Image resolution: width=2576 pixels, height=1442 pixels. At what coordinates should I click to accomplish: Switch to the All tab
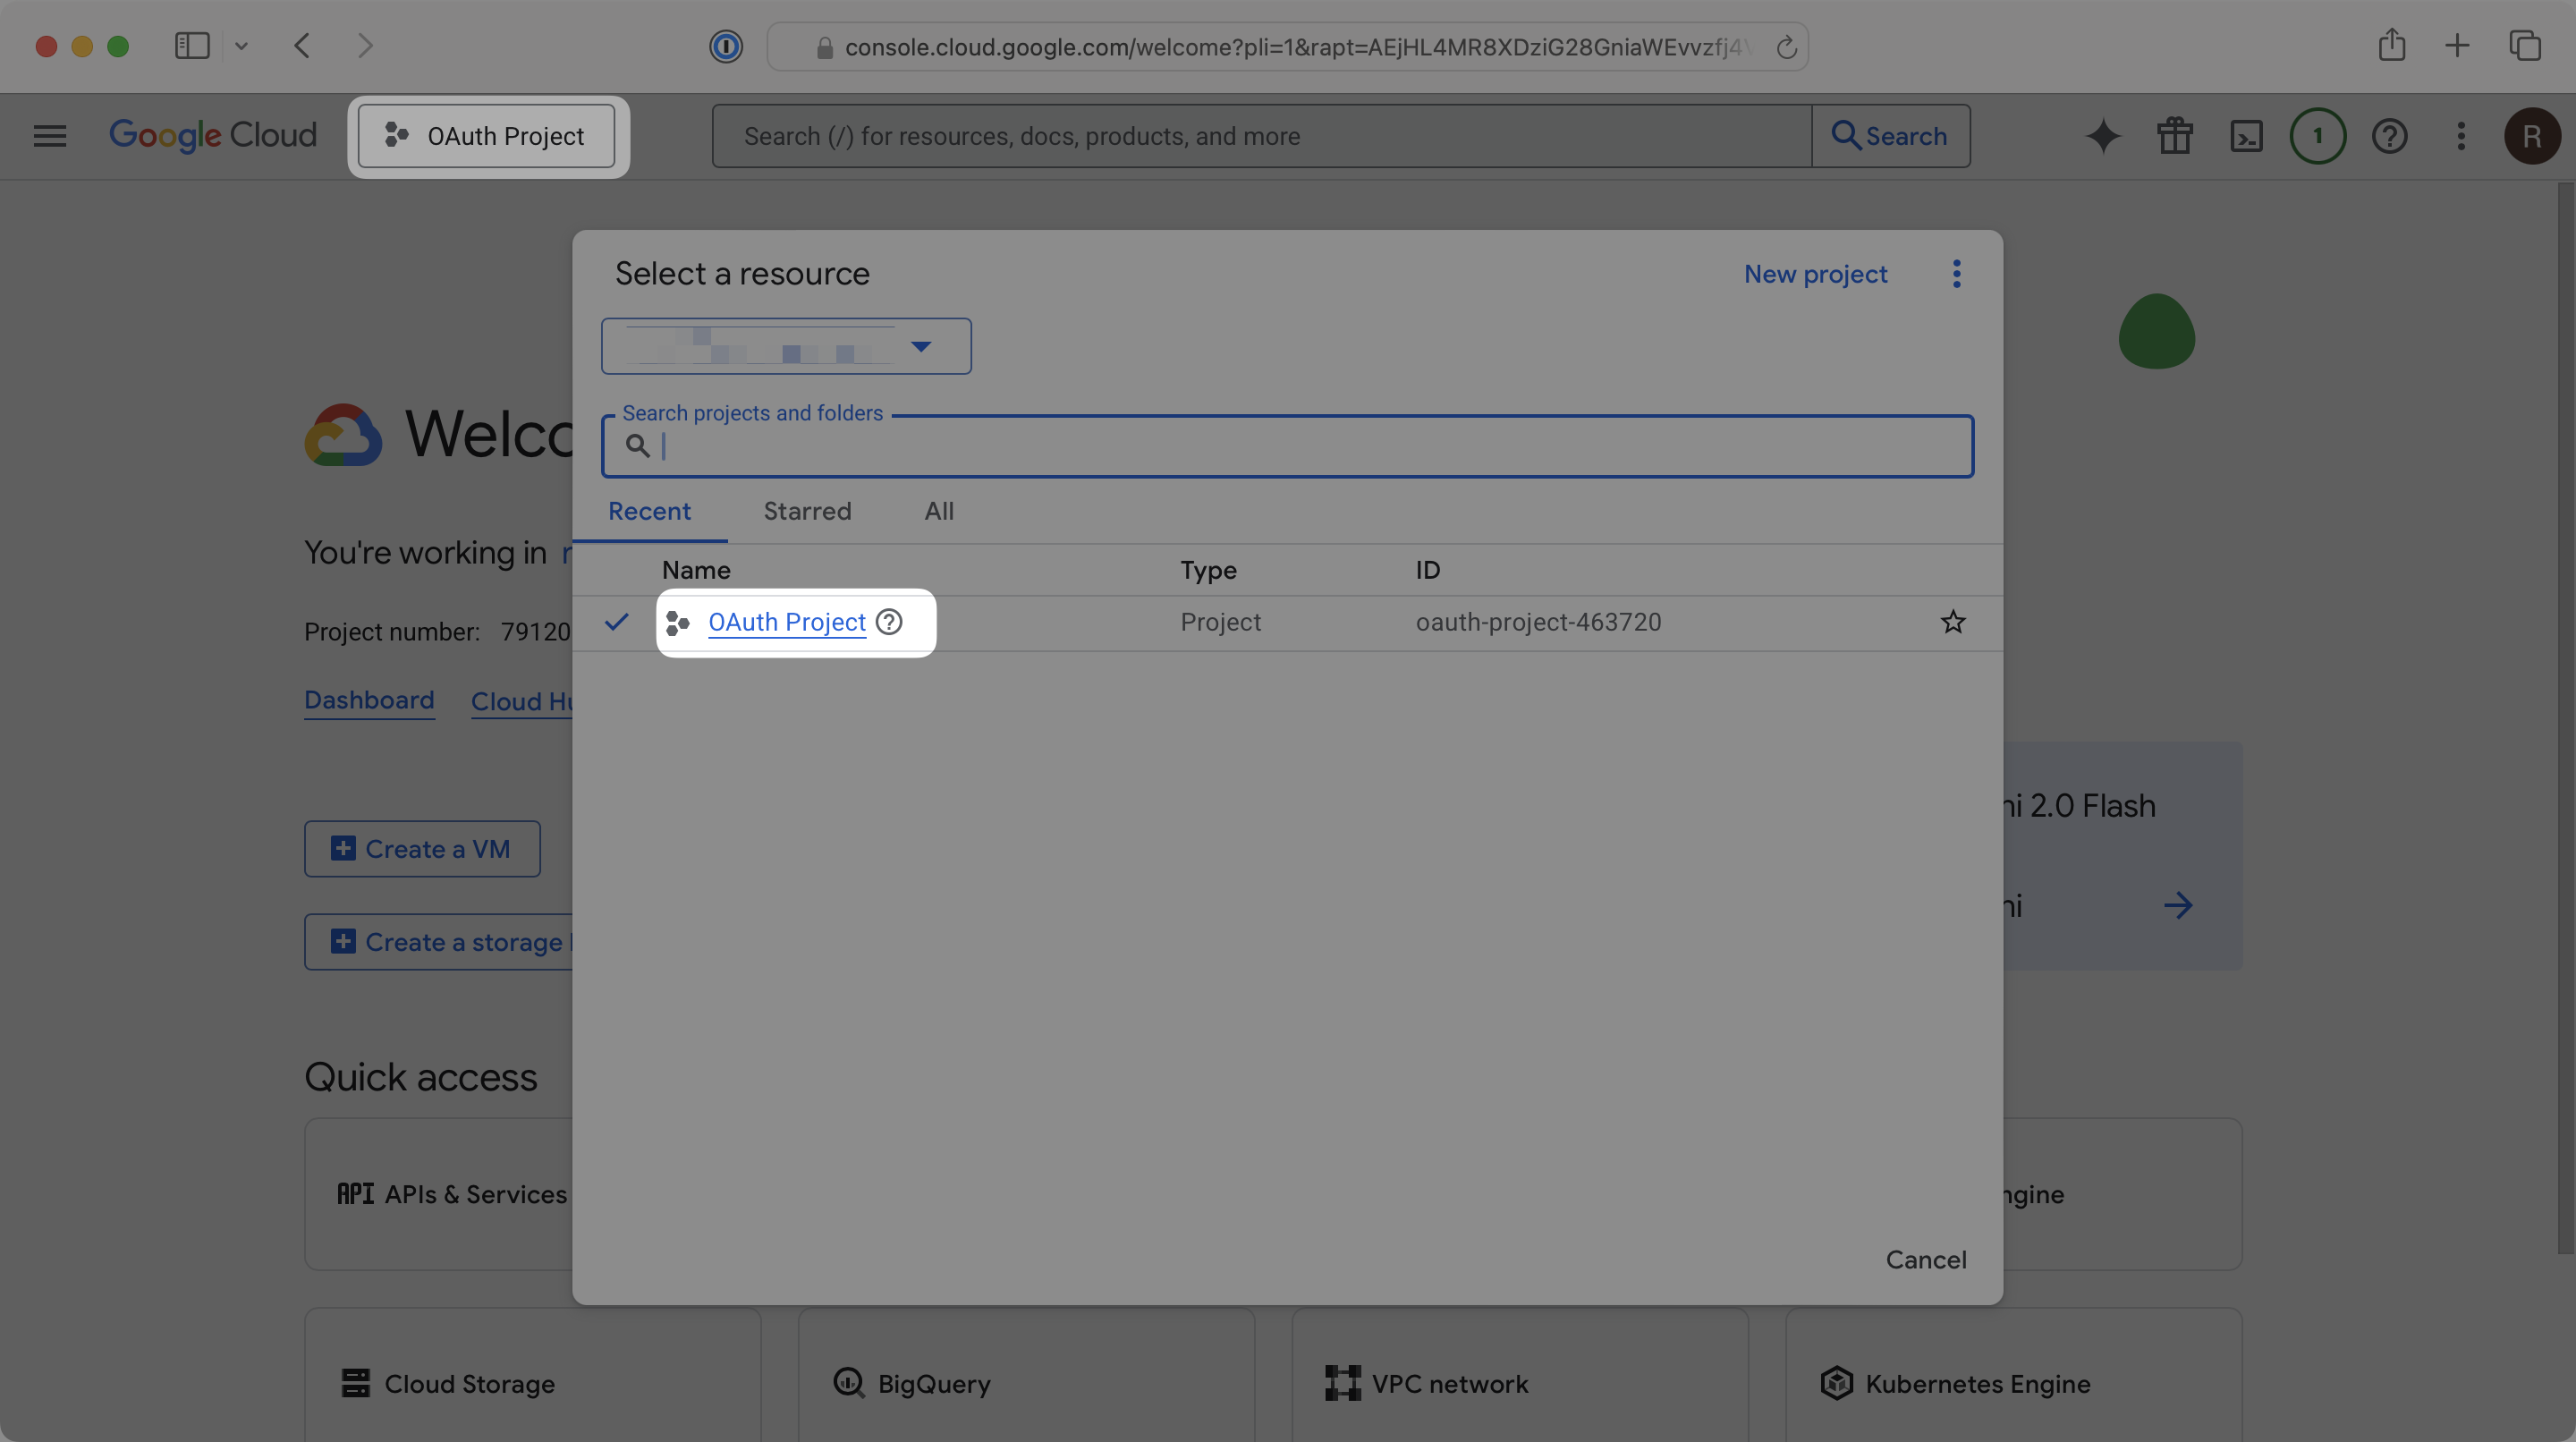[938, 511]
